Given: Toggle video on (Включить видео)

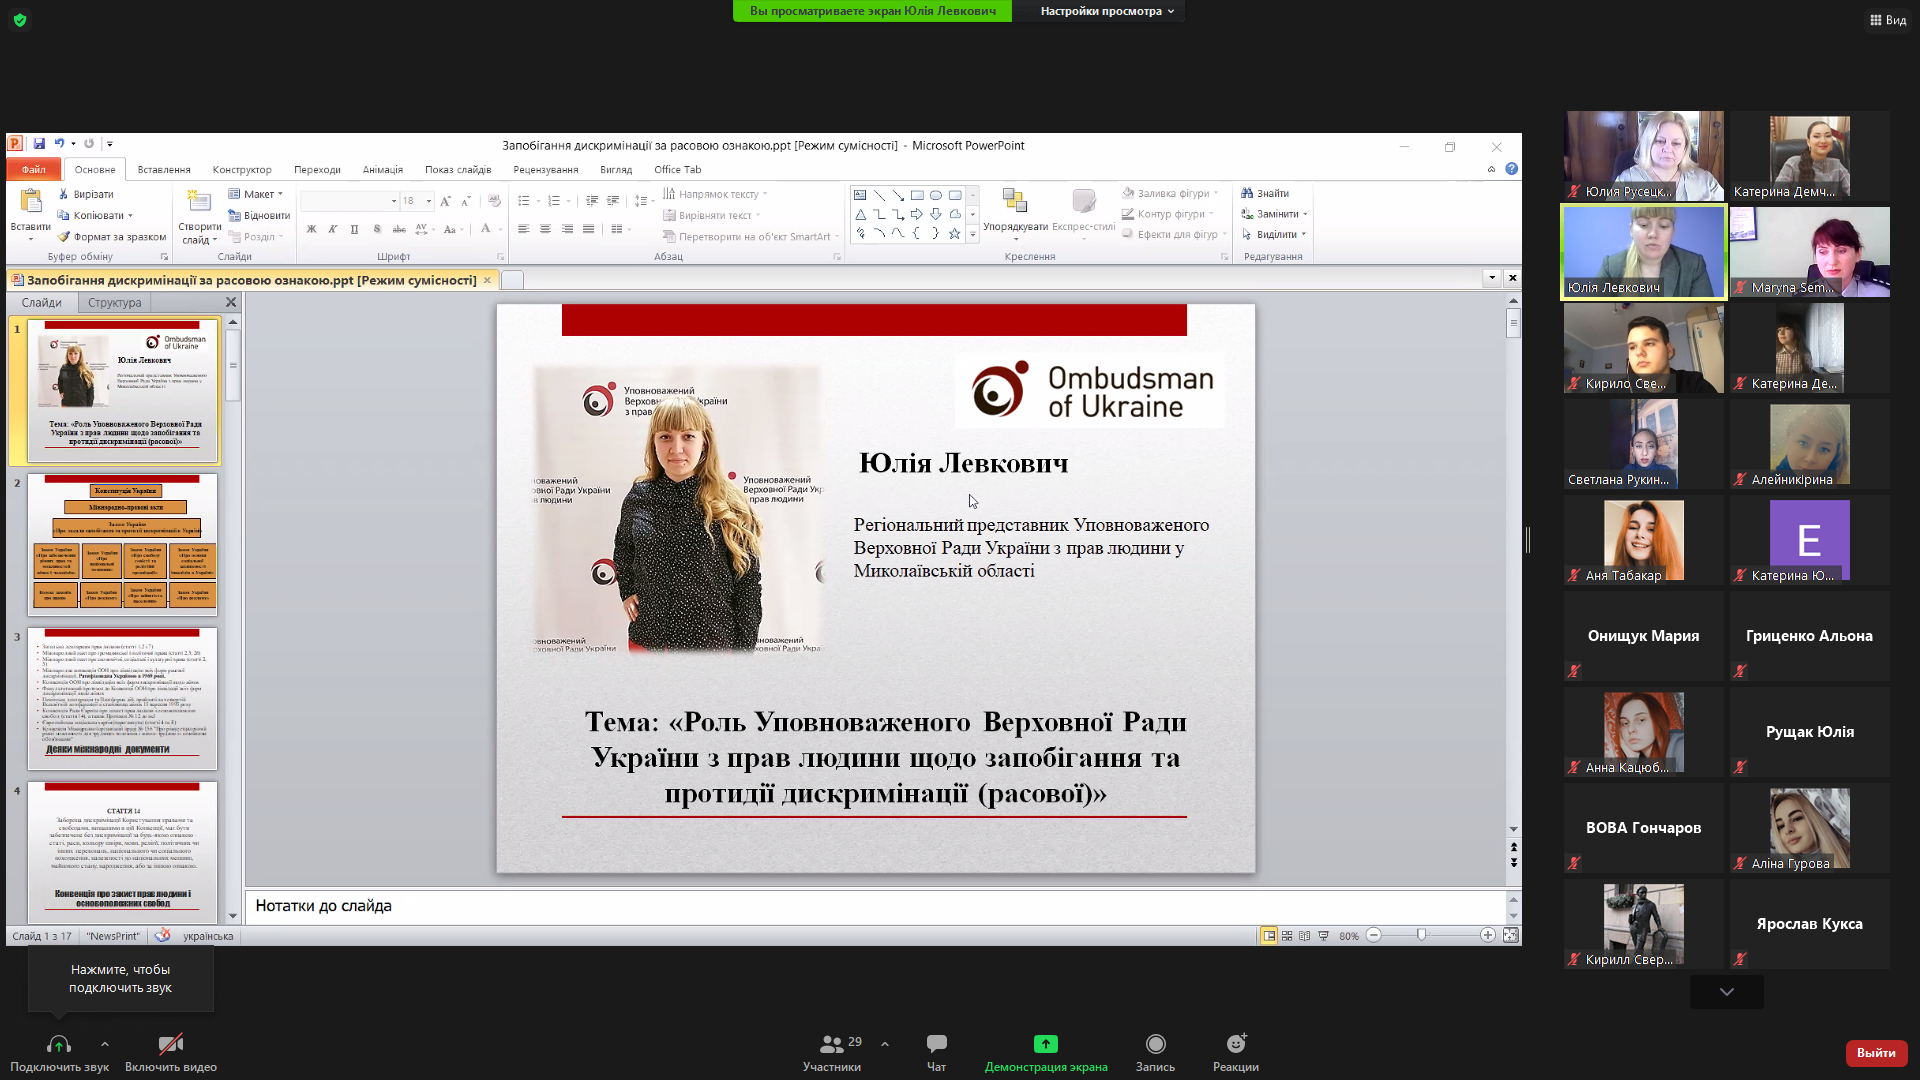Looking at the screenshot, I should pyautogui.click(x=171, y=1051).
